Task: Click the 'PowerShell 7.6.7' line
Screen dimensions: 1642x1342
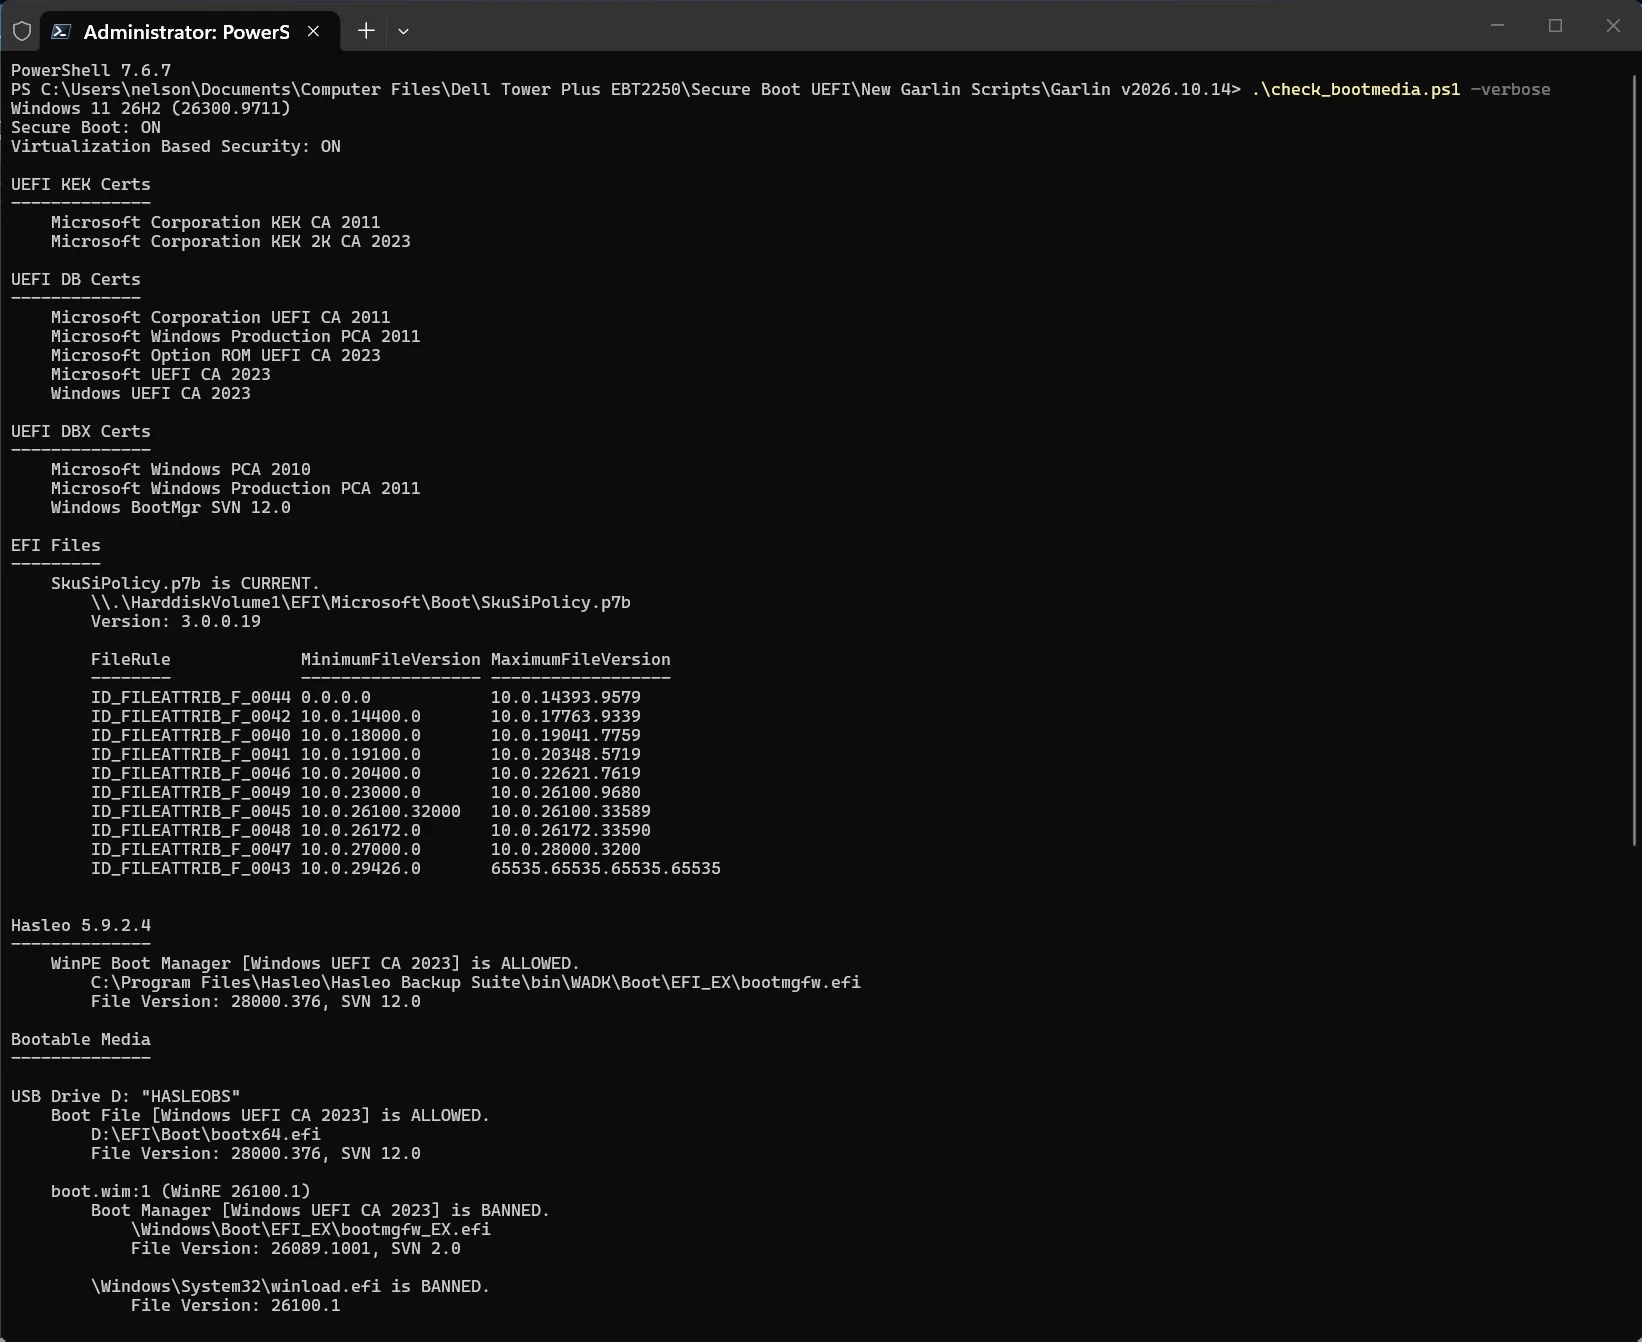Action: pyautogui.click(x=91, y=70)
